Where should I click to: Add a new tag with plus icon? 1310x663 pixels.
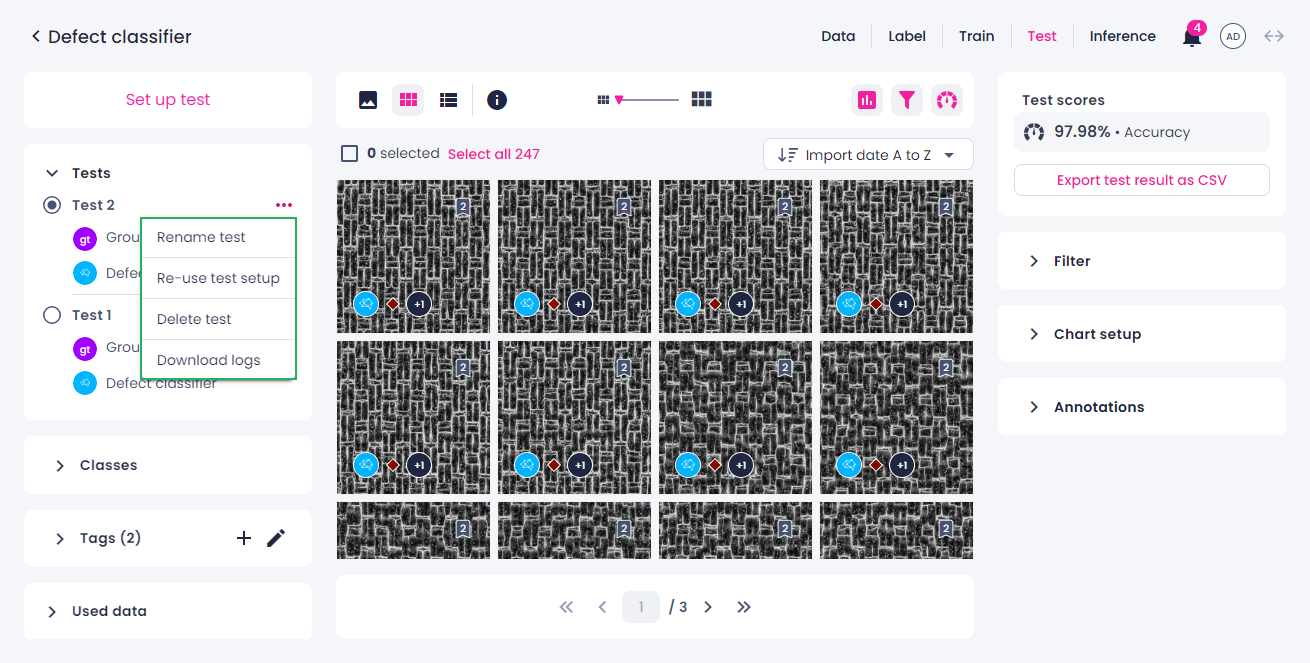point(244,538)
